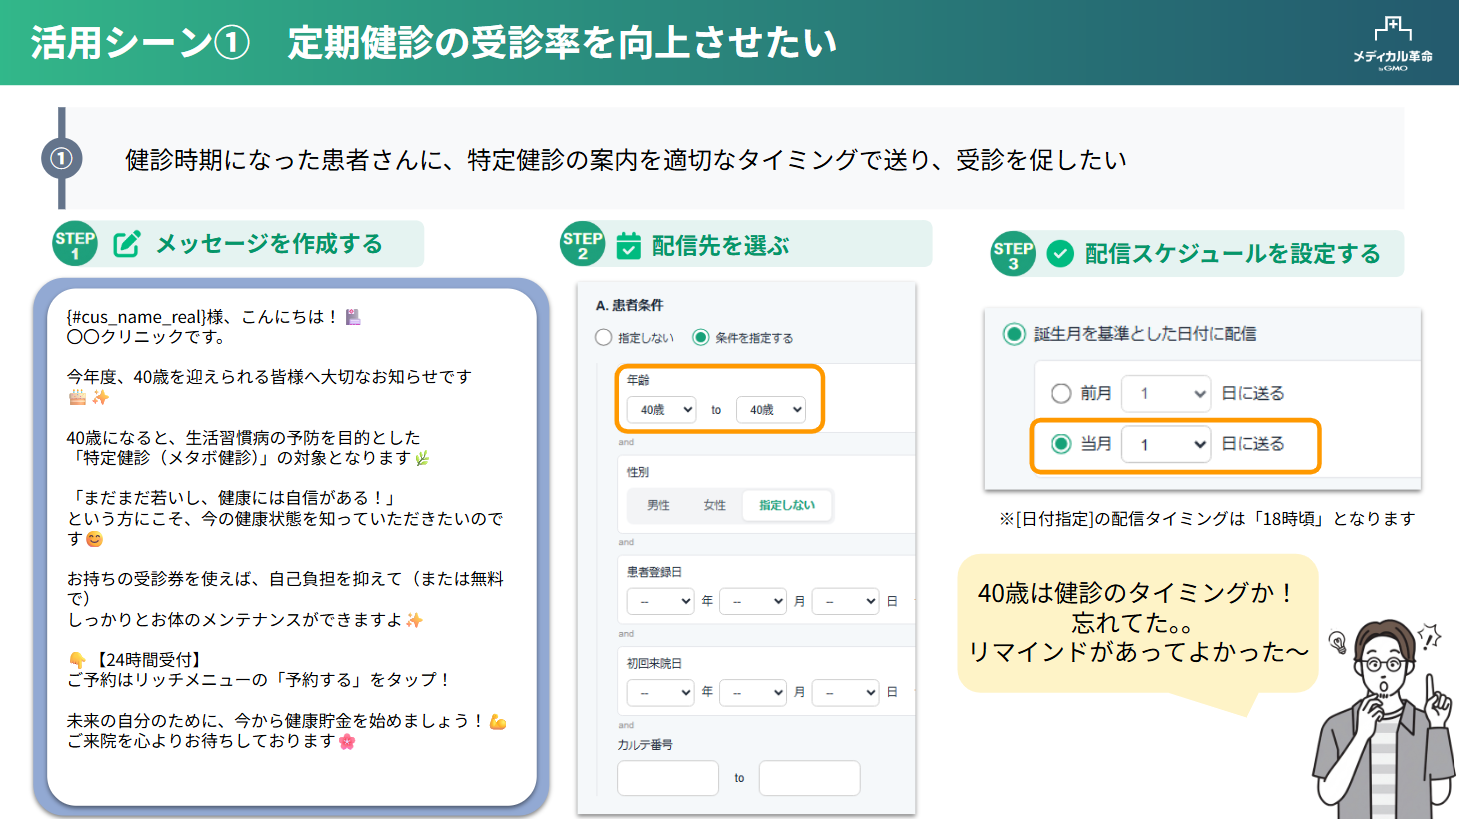Click the calendar icon beside 配信先を選ぶ
Viewport: 1459px width, 819px height.
(x=628, y=245)
